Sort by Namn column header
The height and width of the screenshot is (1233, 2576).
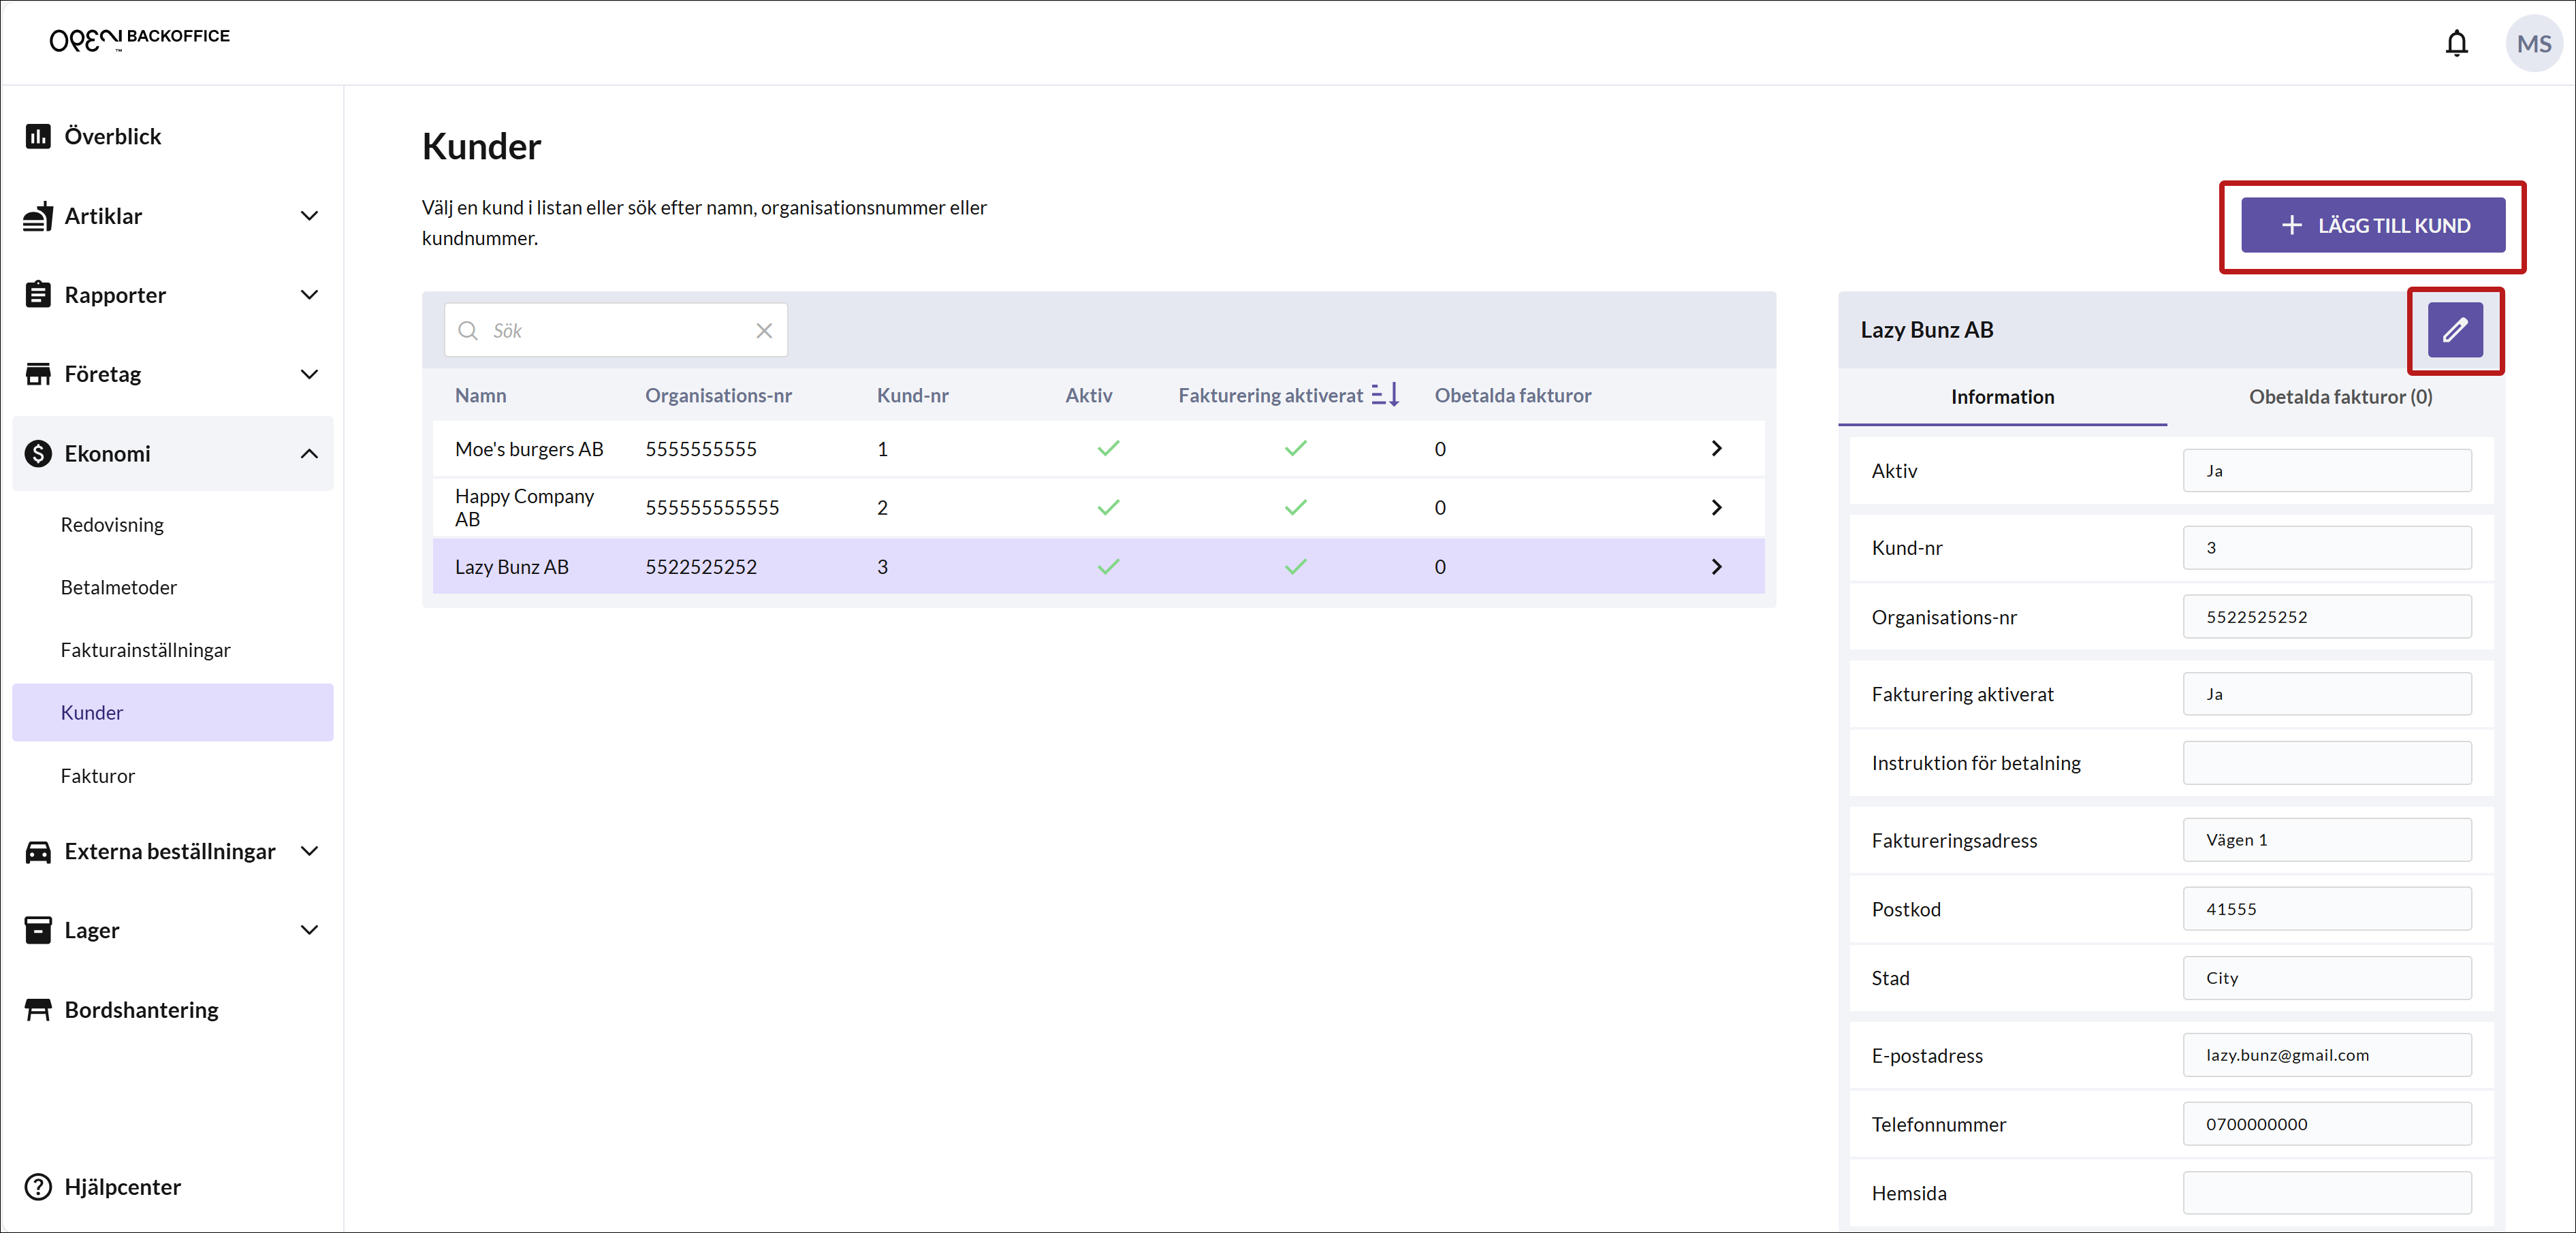[x=480, y=395]
